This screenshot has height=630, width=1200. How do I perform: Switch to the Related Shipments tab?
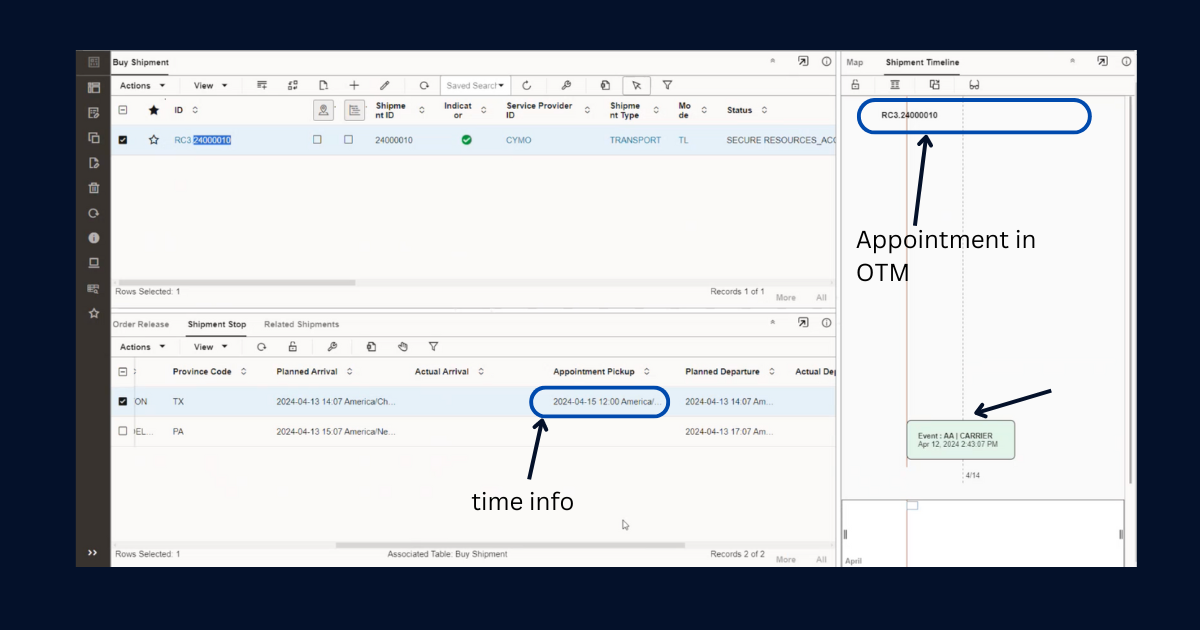click(302, 323)
